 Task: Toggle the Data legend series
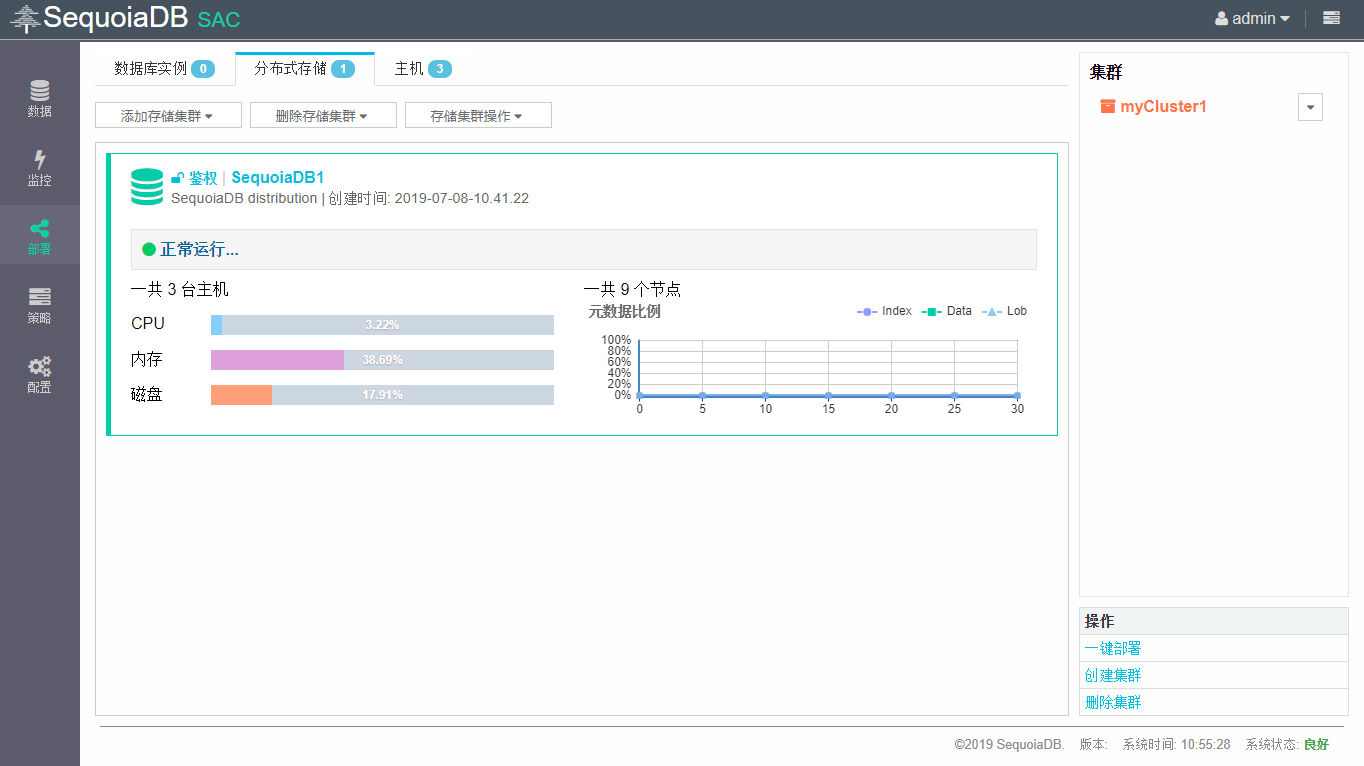click(946, 311)
